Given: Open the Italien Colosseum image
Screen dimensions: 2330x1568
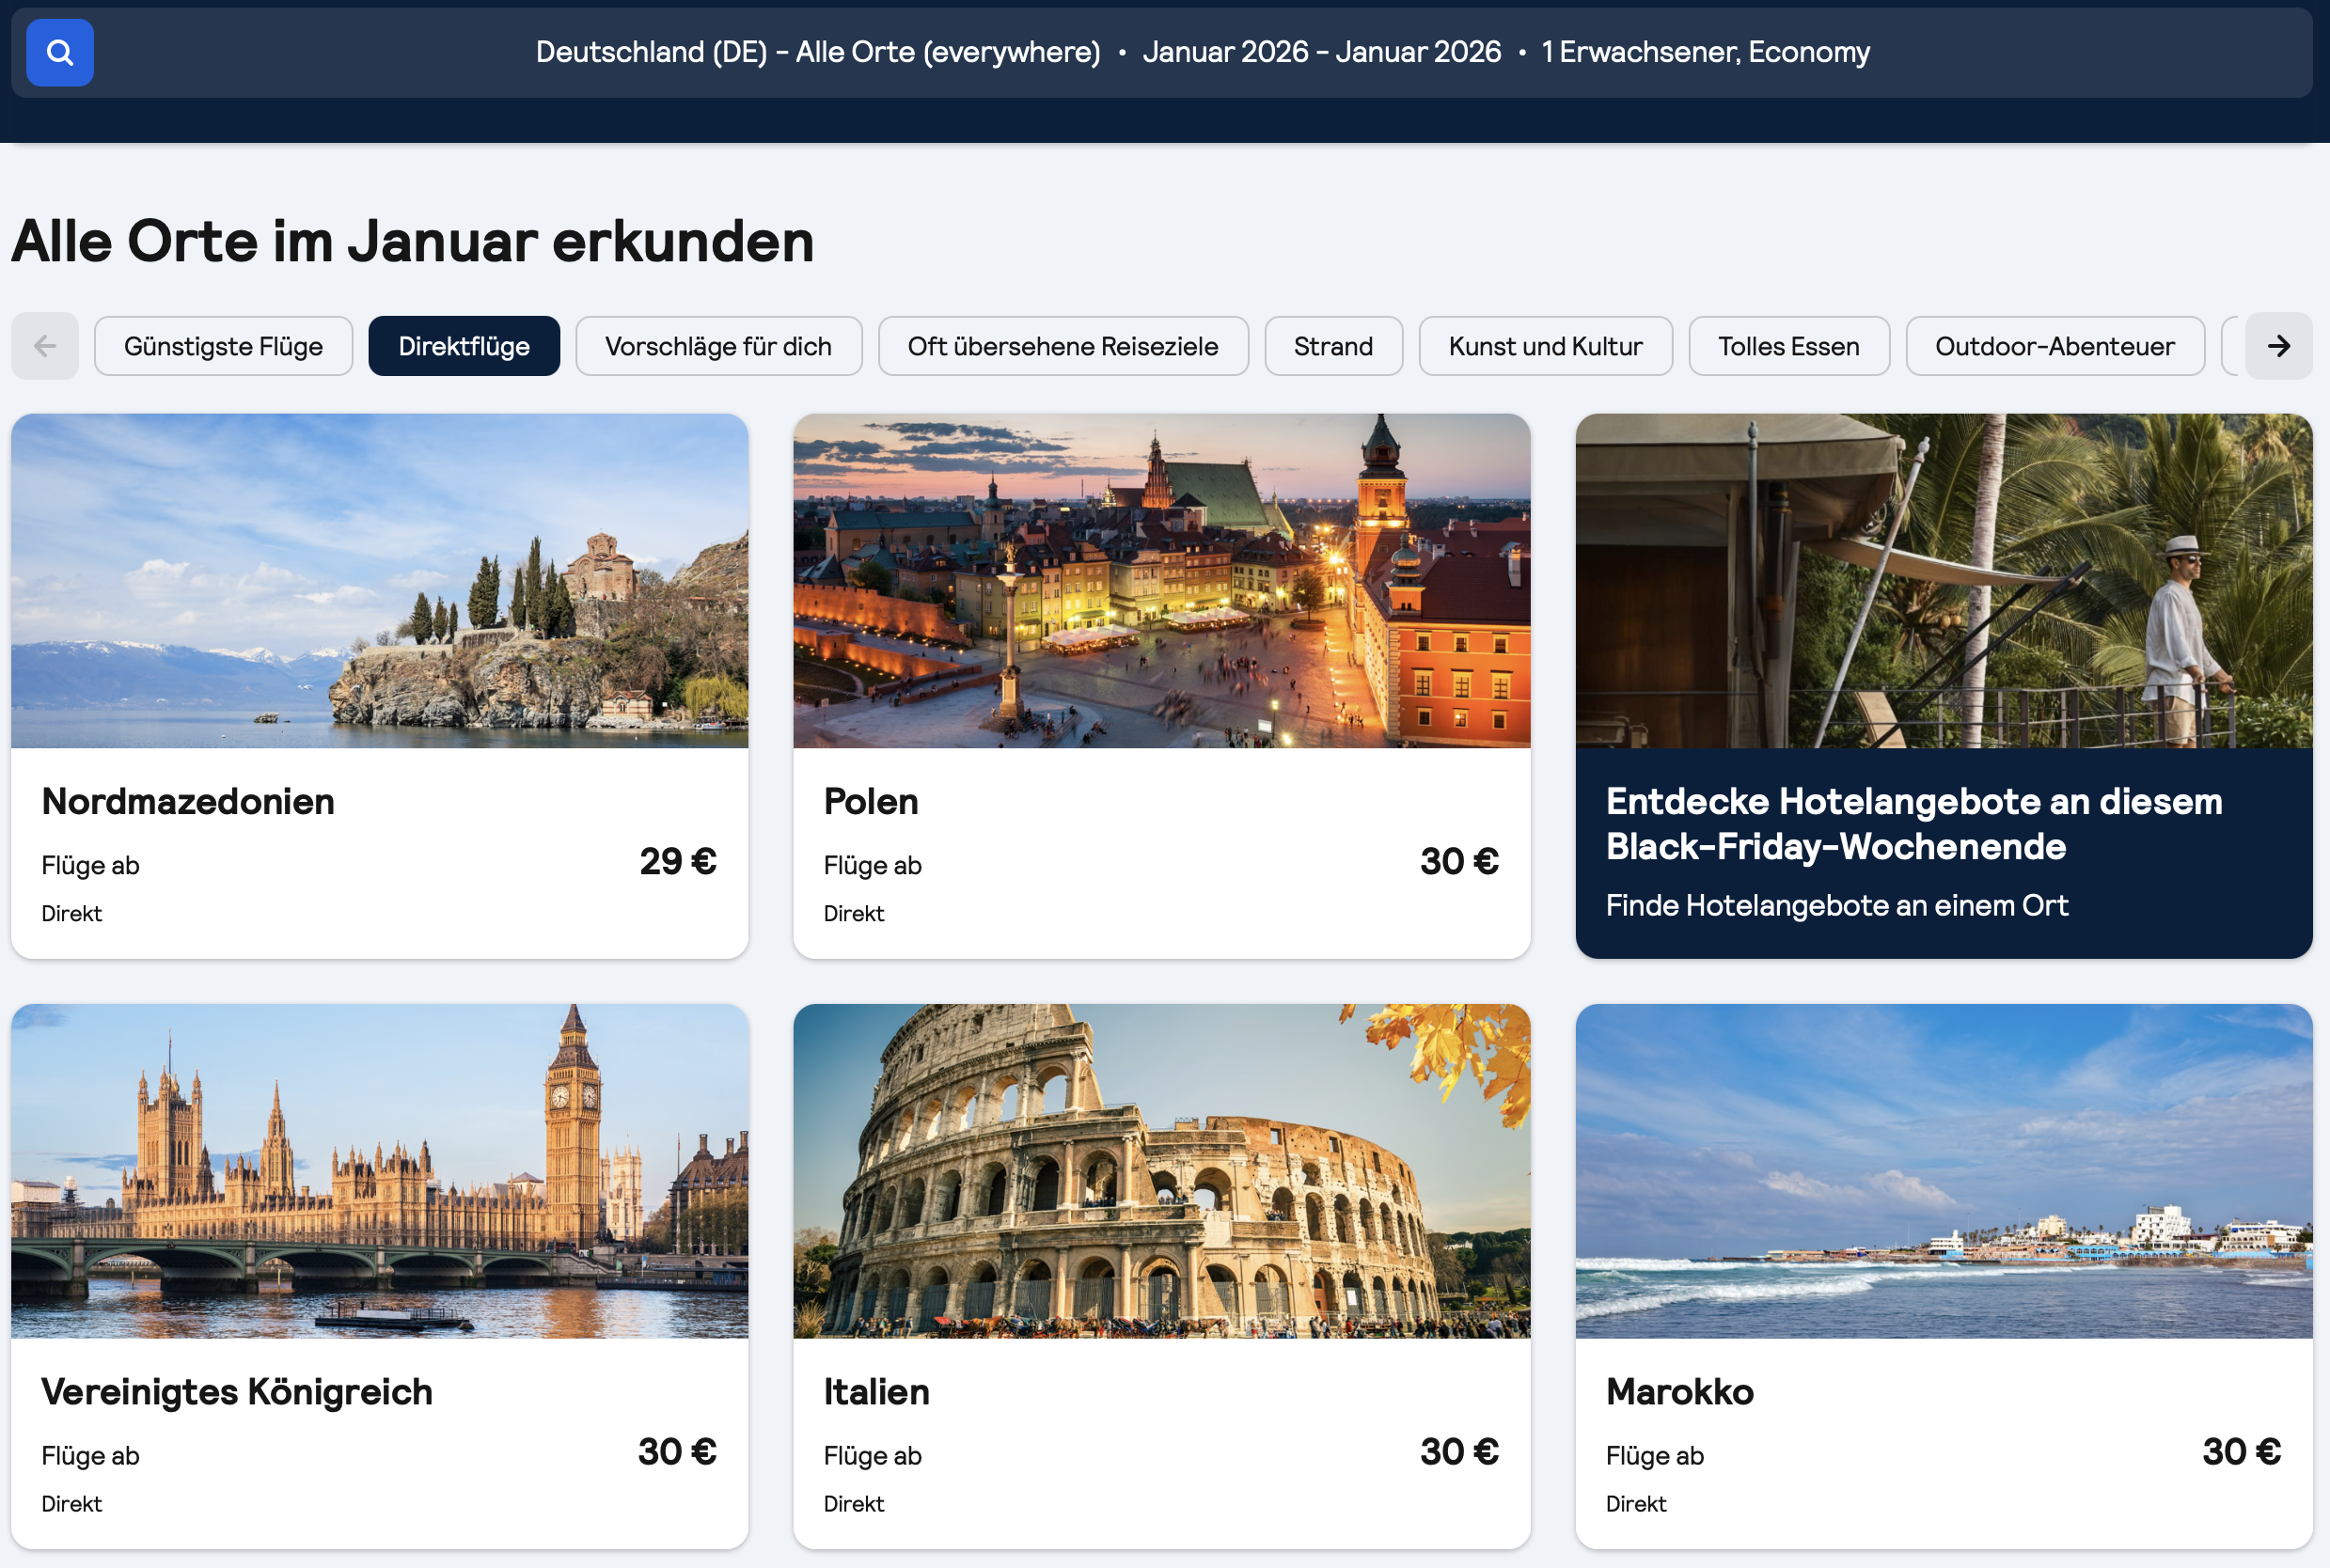Looking at the screenshot, I should pos(1161,1170).
